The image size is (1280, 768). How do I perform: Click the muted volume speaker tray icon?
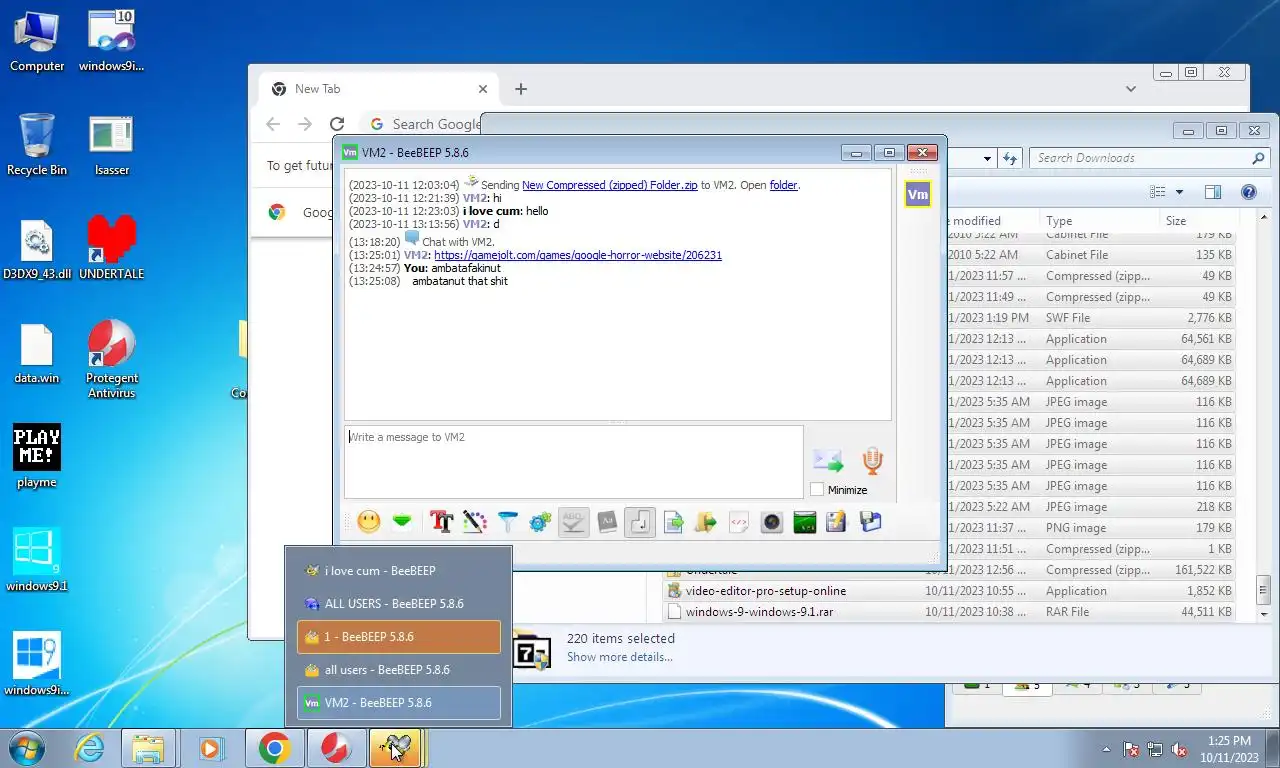click(1179, 749)
